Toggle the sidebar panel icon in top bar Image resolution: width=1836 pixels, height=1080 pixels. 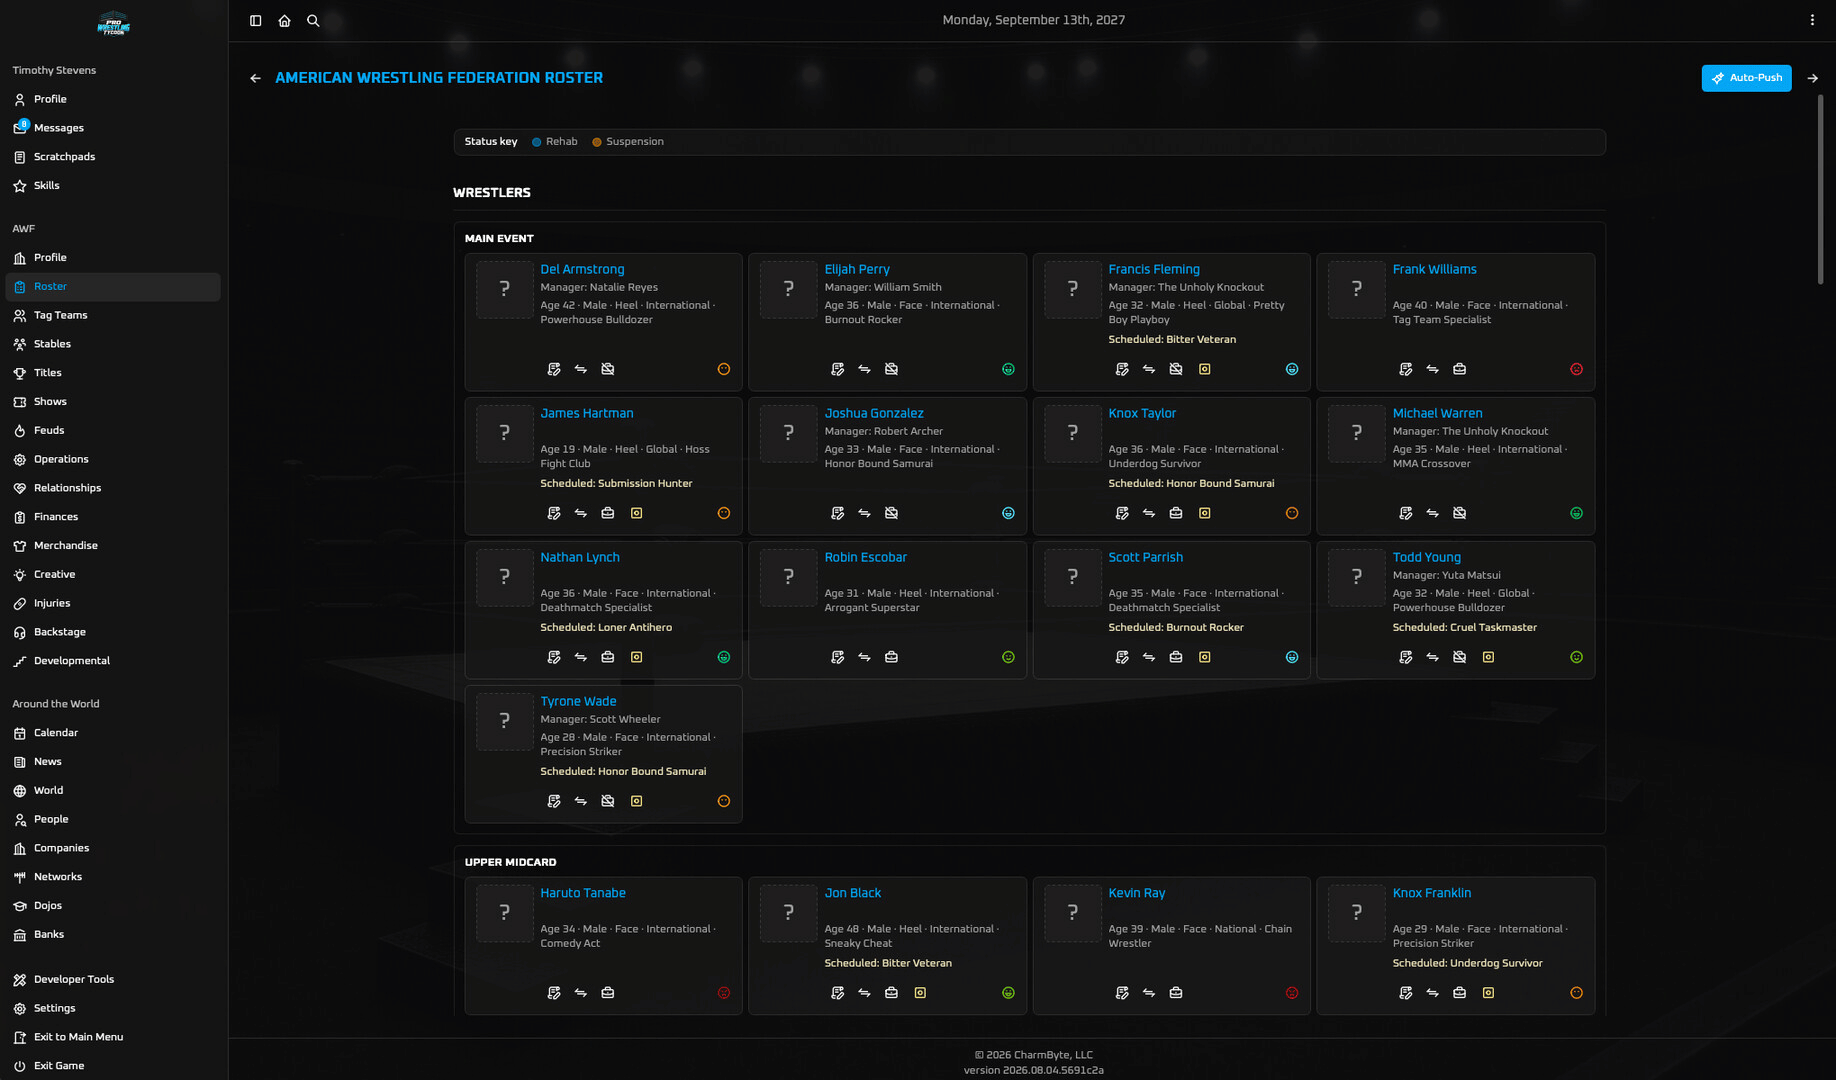pyautogui.click(x=256, y=20)
